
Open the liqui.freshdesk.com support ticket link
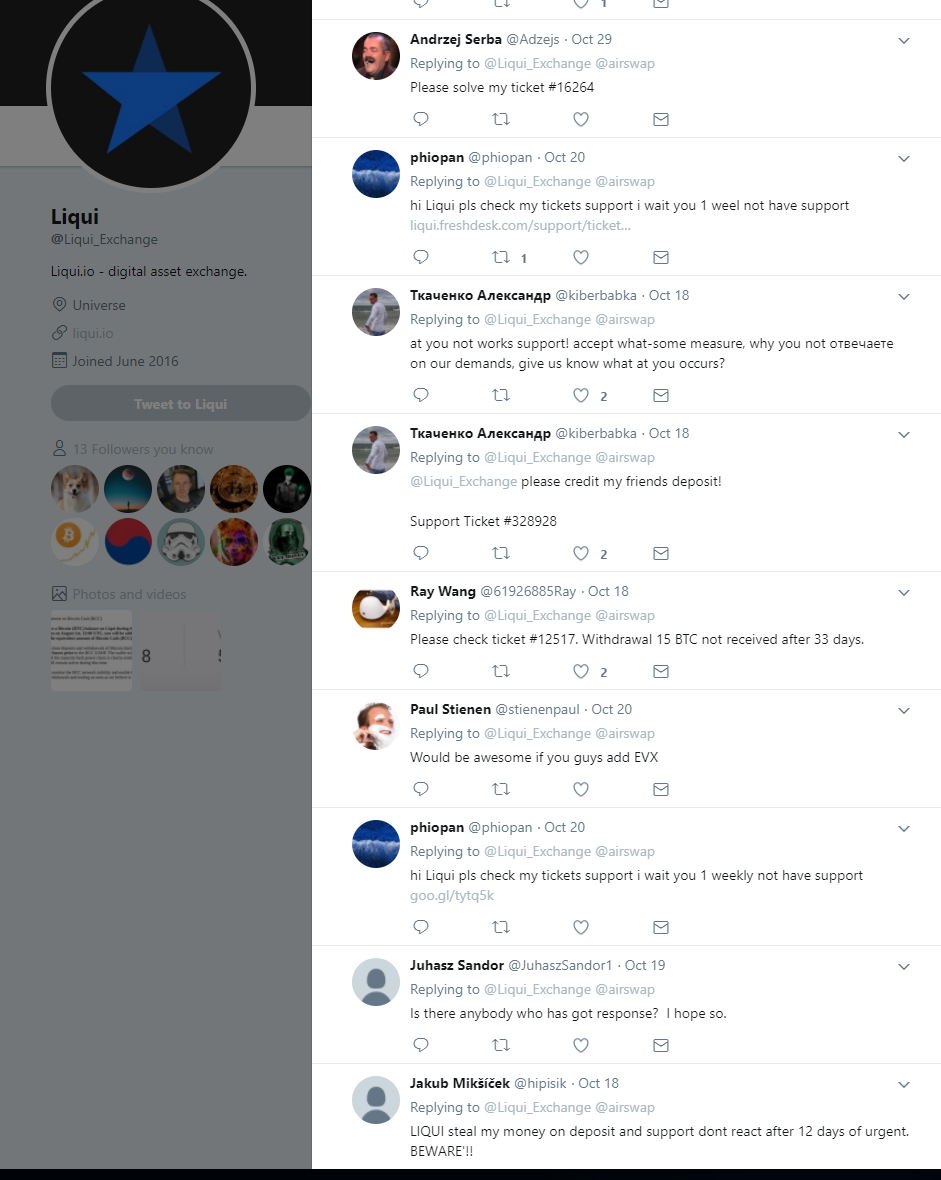click(520, 225)
